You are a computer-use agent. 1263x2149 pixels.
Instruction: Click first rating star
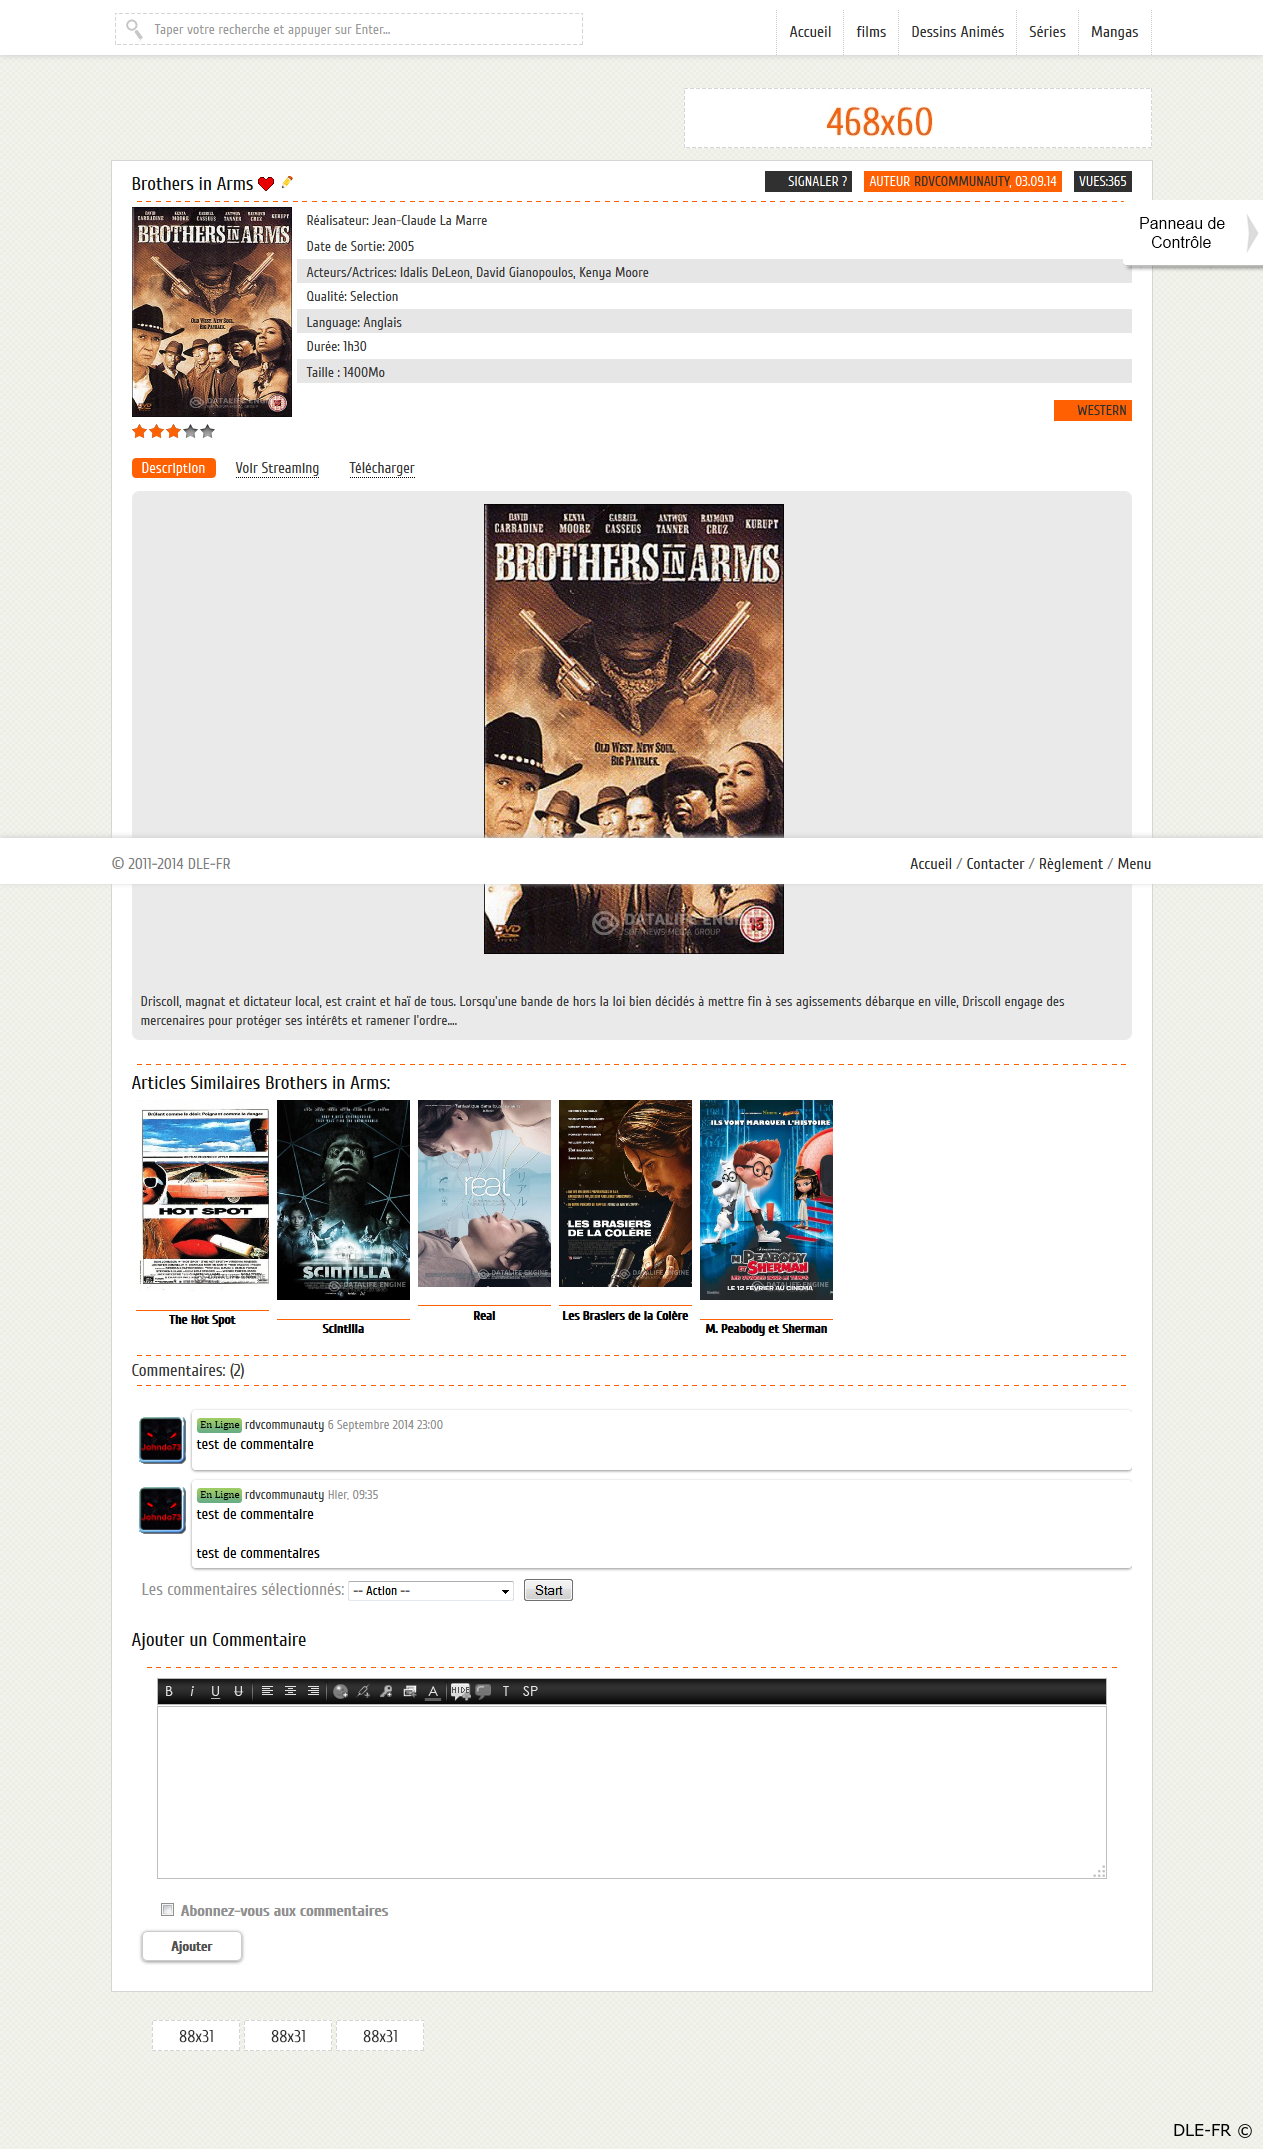(139, 431)
